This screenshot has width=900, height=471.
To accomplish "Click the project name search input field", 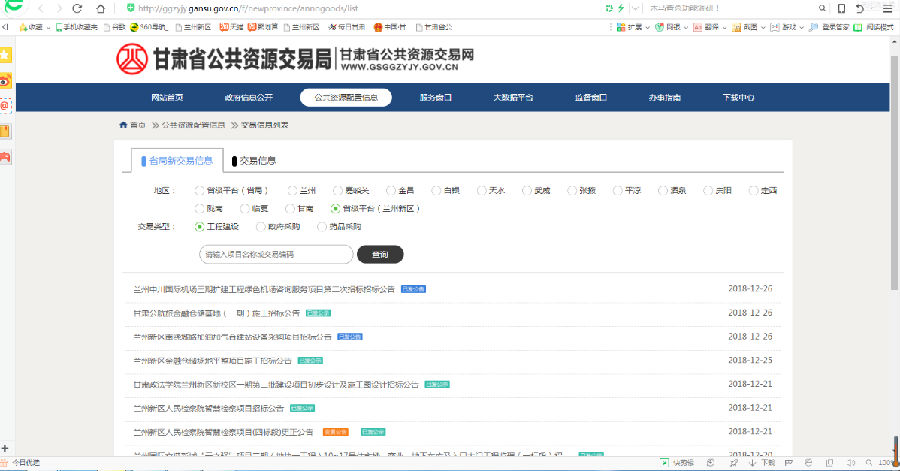I will (x=276, y=255).
